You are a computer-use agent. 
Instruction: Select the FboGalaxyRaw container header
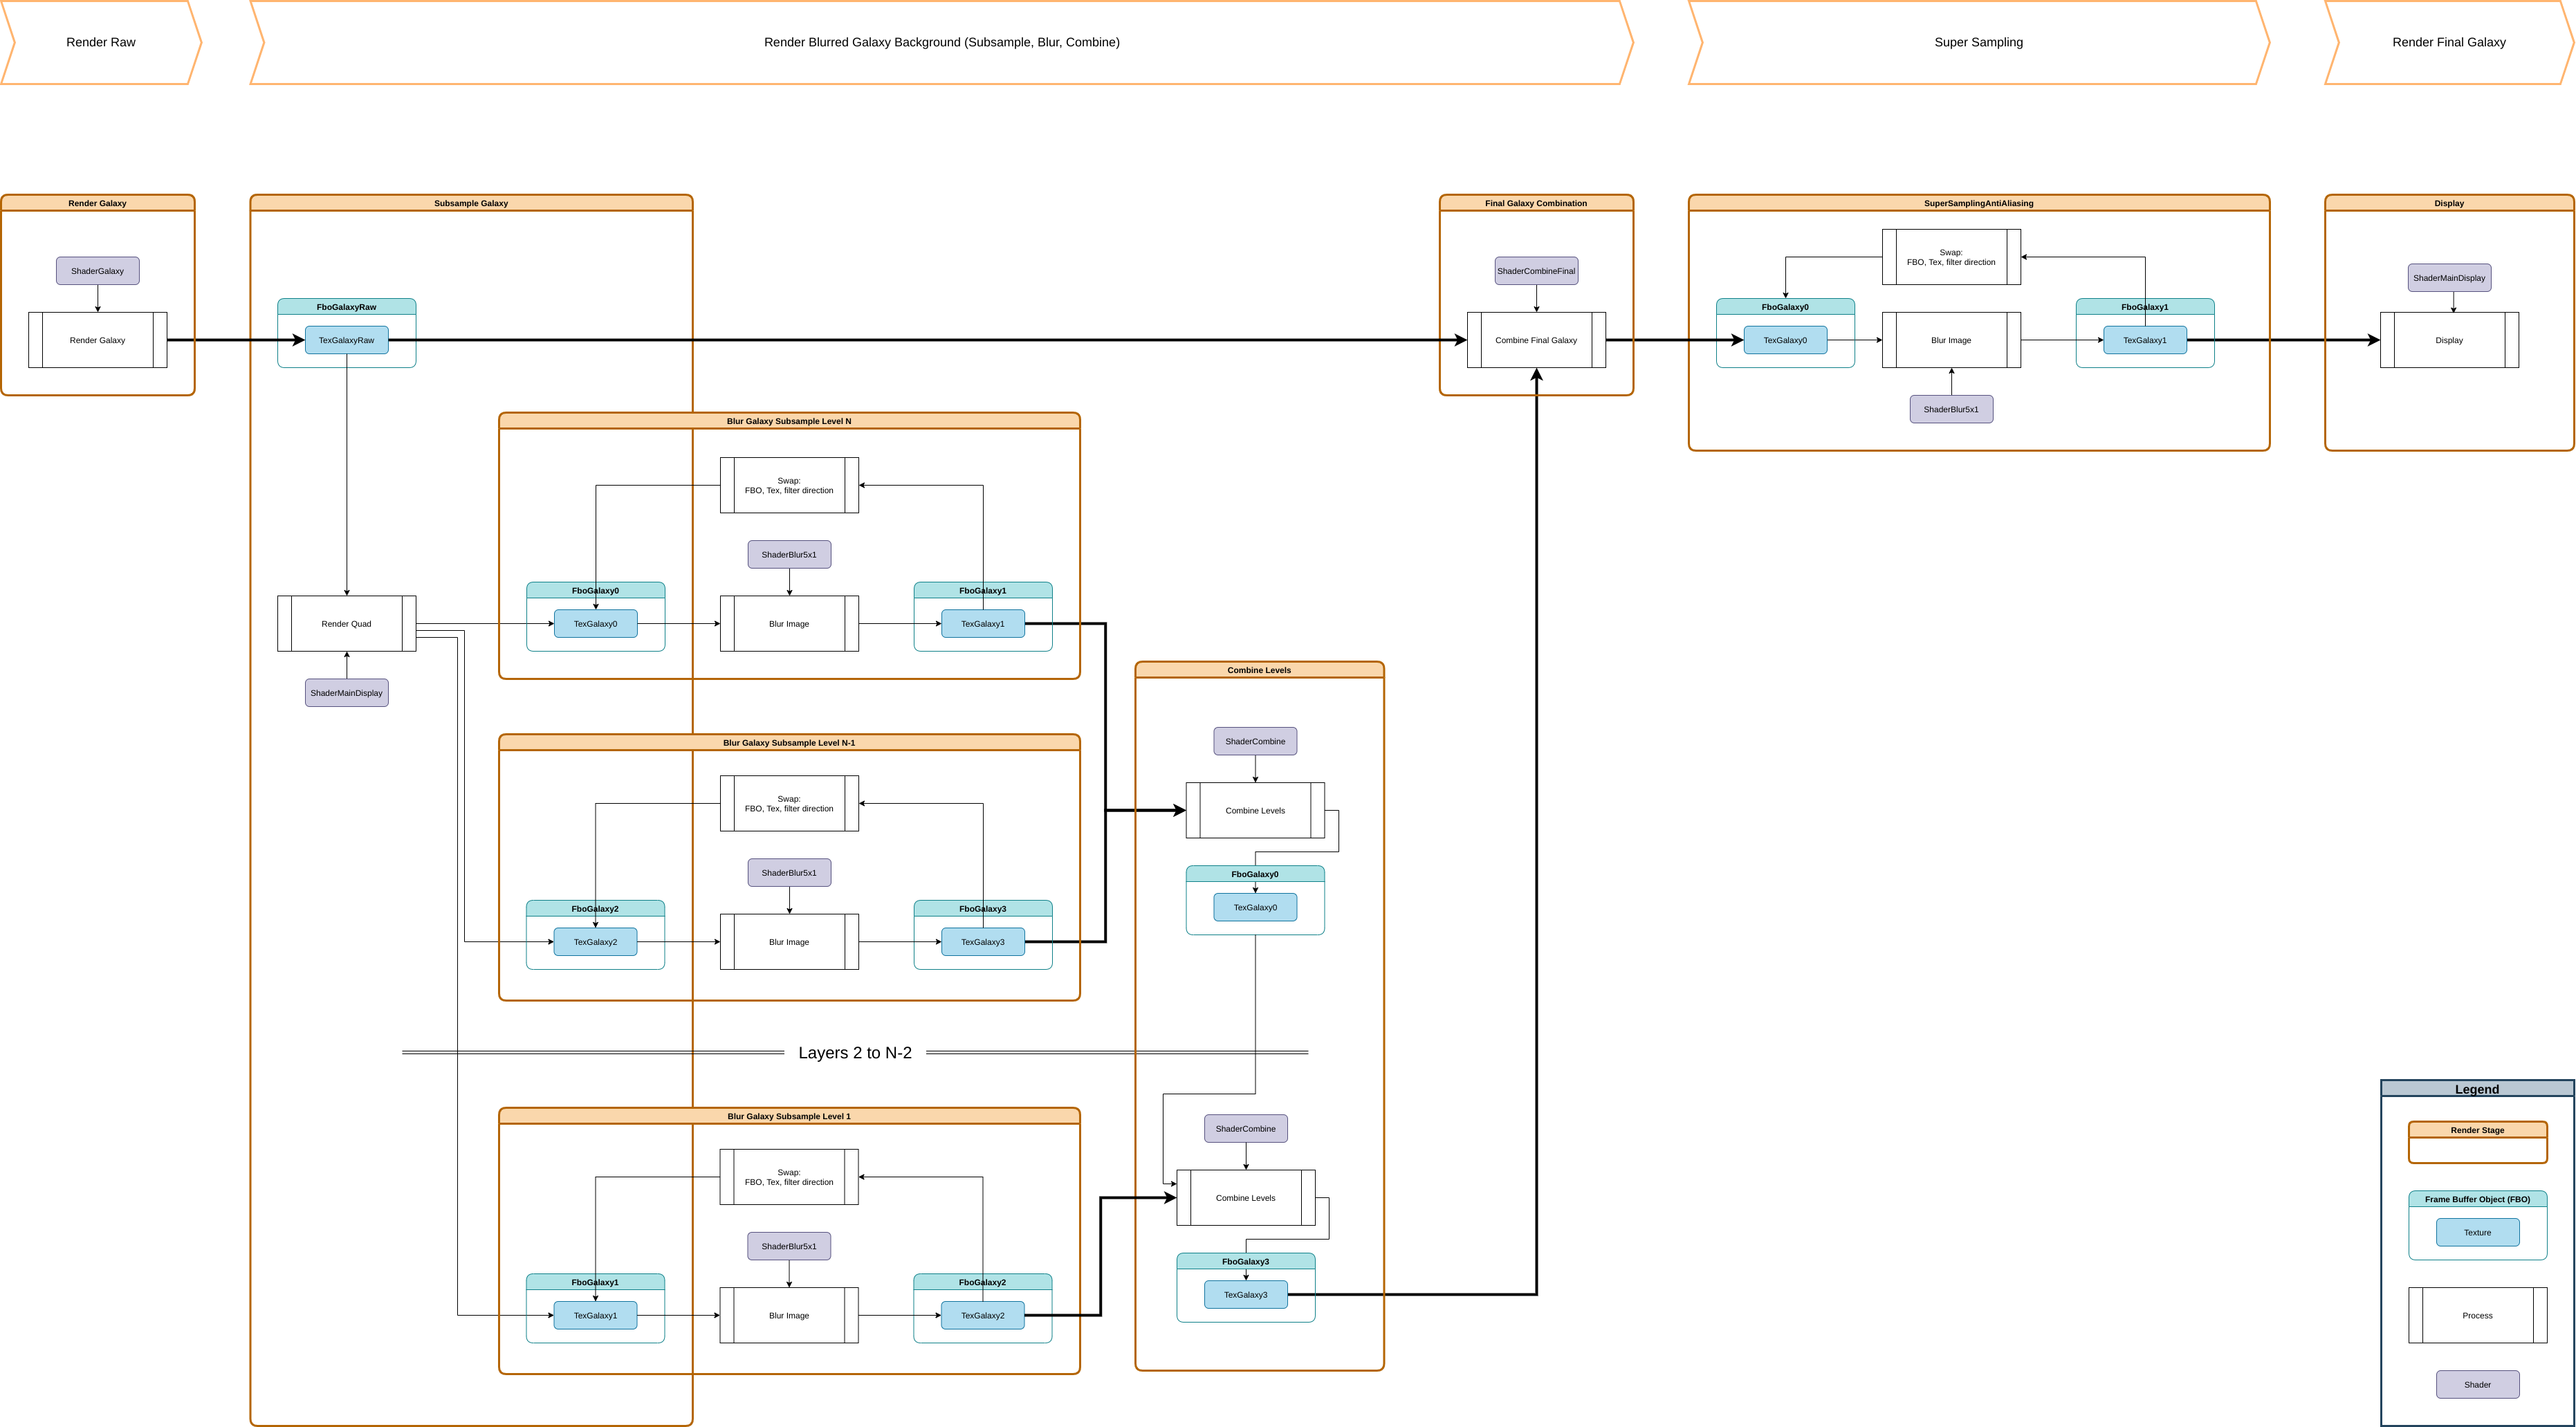coord(346,307)
